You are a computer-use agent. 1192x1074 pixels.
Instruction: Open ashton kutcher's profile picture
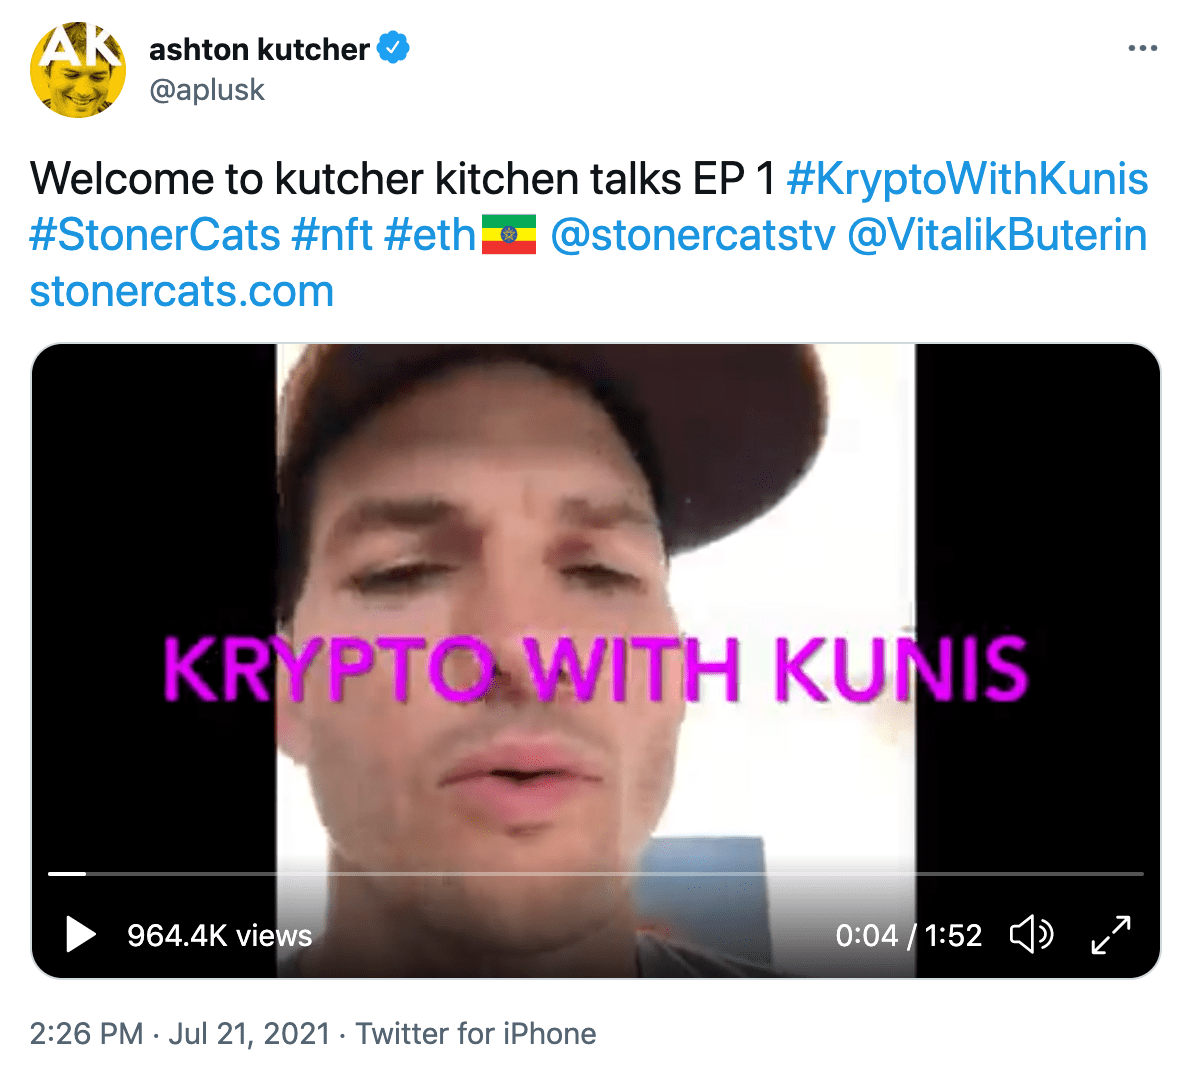click(x=78, y=69)
